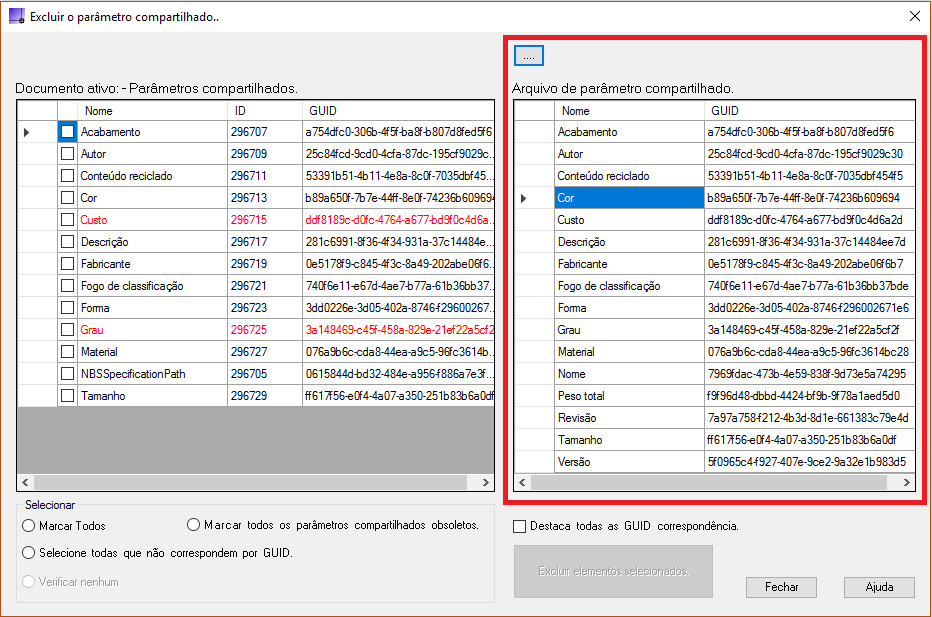Check the Autor row checkbox
The width and height of the screenshot is (932, 617).
[x=67, y=153]
